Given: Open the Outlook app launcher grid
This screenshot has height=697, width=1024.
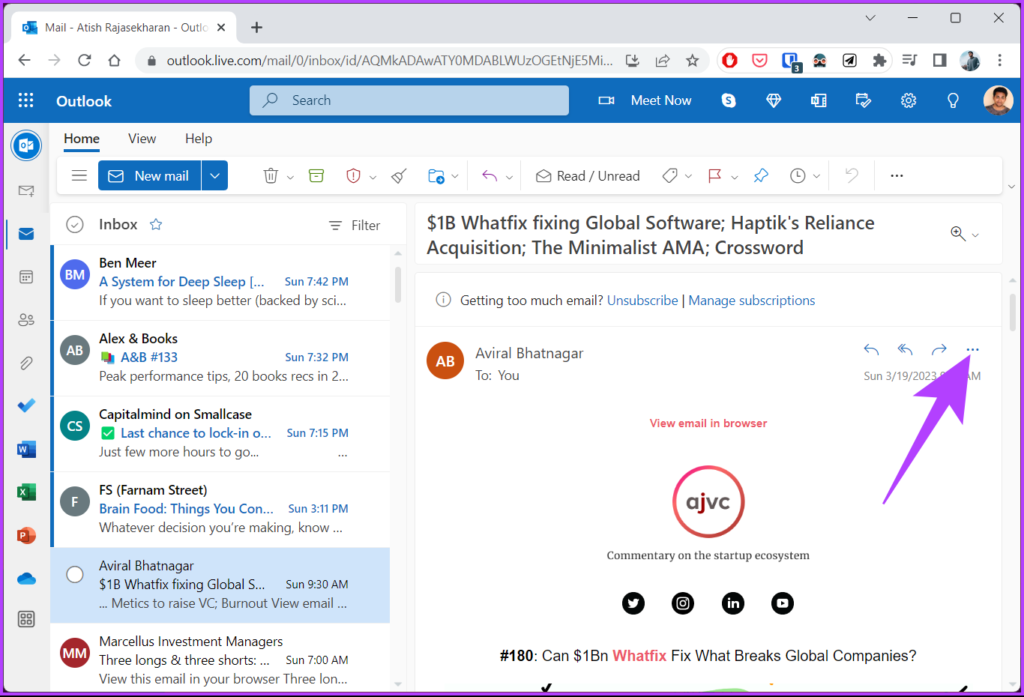Looking at the screenshot, I should coord(25,101).
